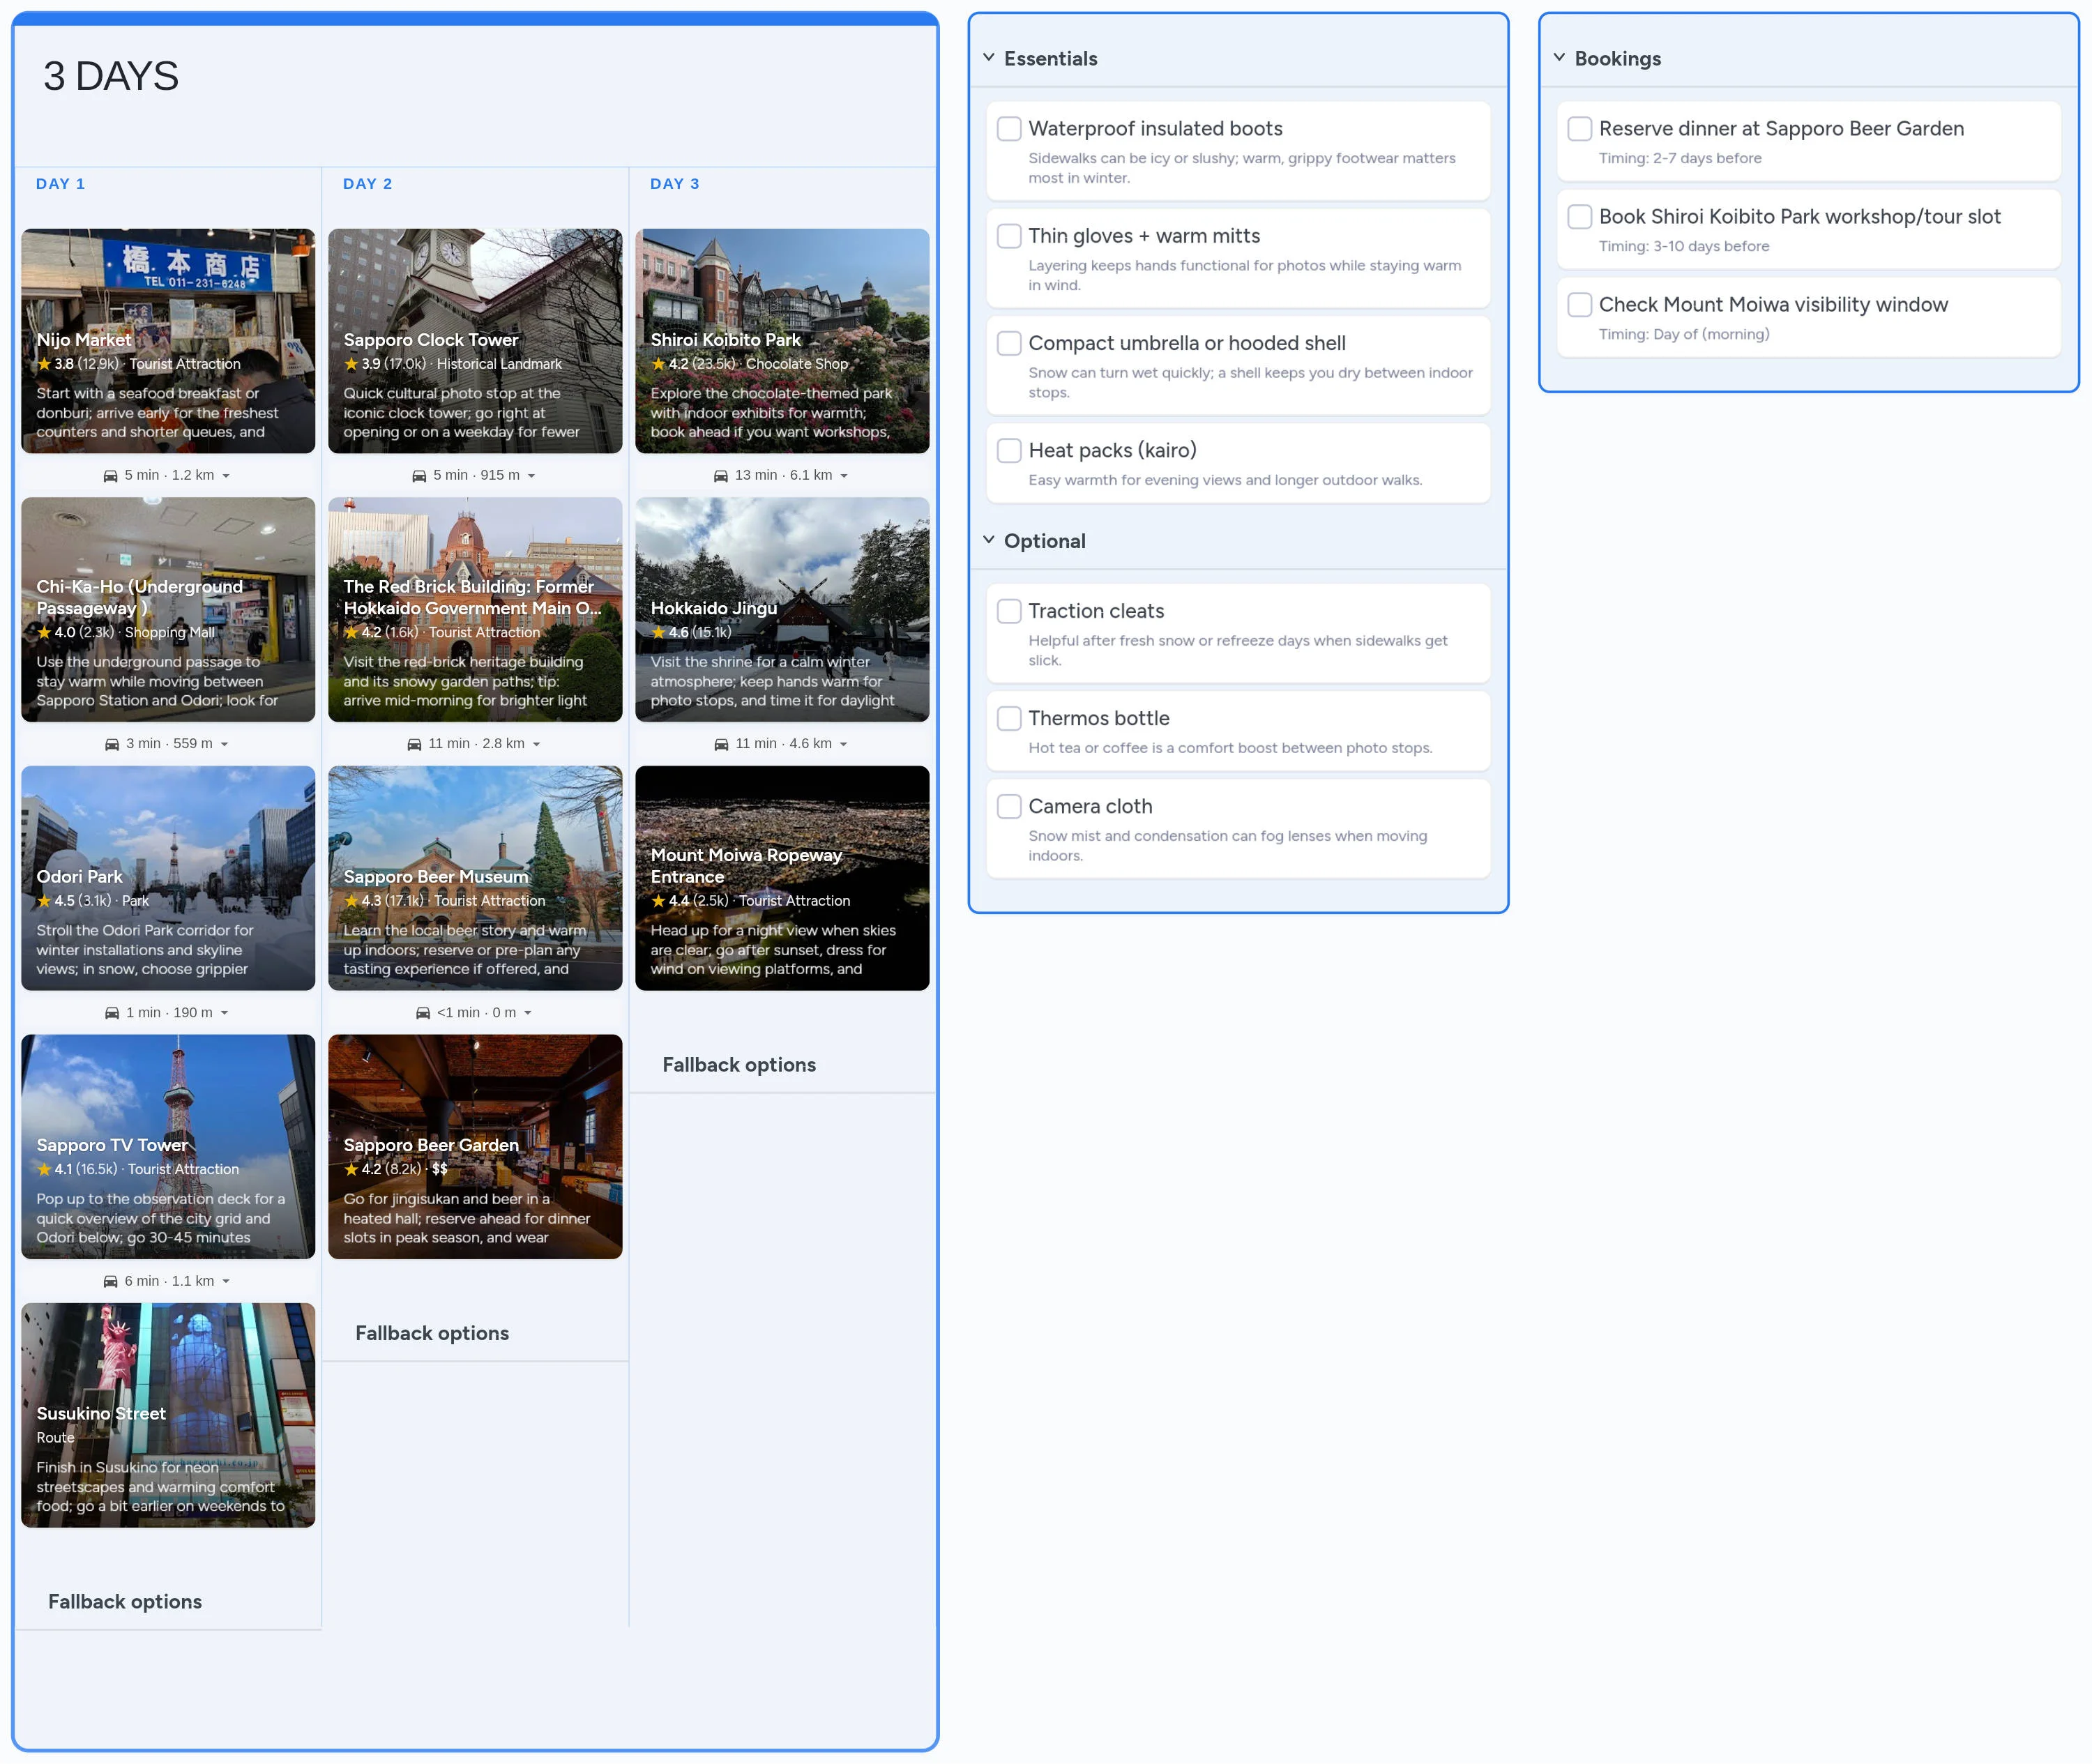Screen dimensions: 2092x1764
Task: Click the Susukino Street card thumbnail
Action: [x=168, y=1415]
